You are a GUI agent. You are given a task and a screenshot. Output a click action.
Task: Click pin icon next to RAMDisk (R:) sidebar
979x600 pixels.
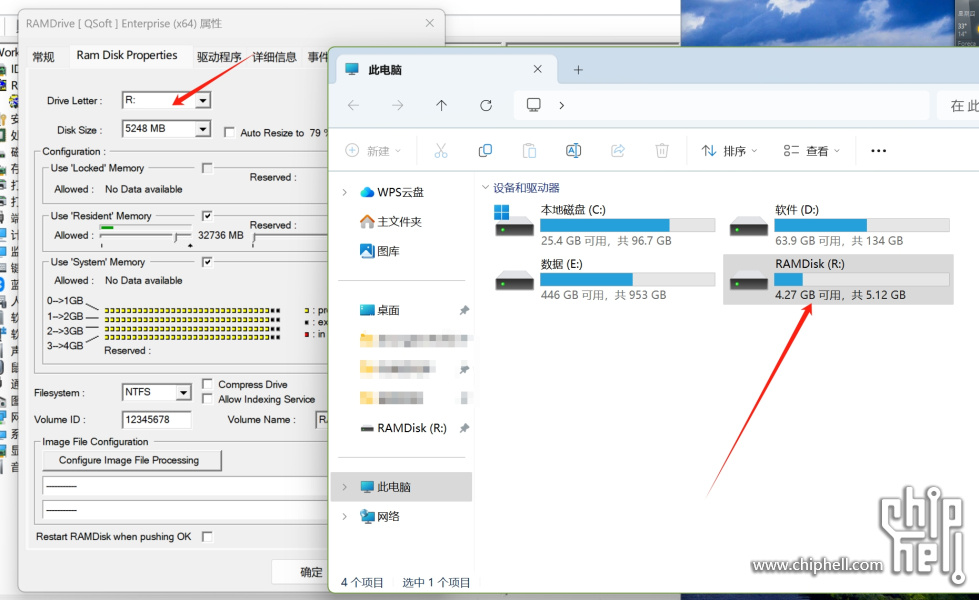[464, 428]
